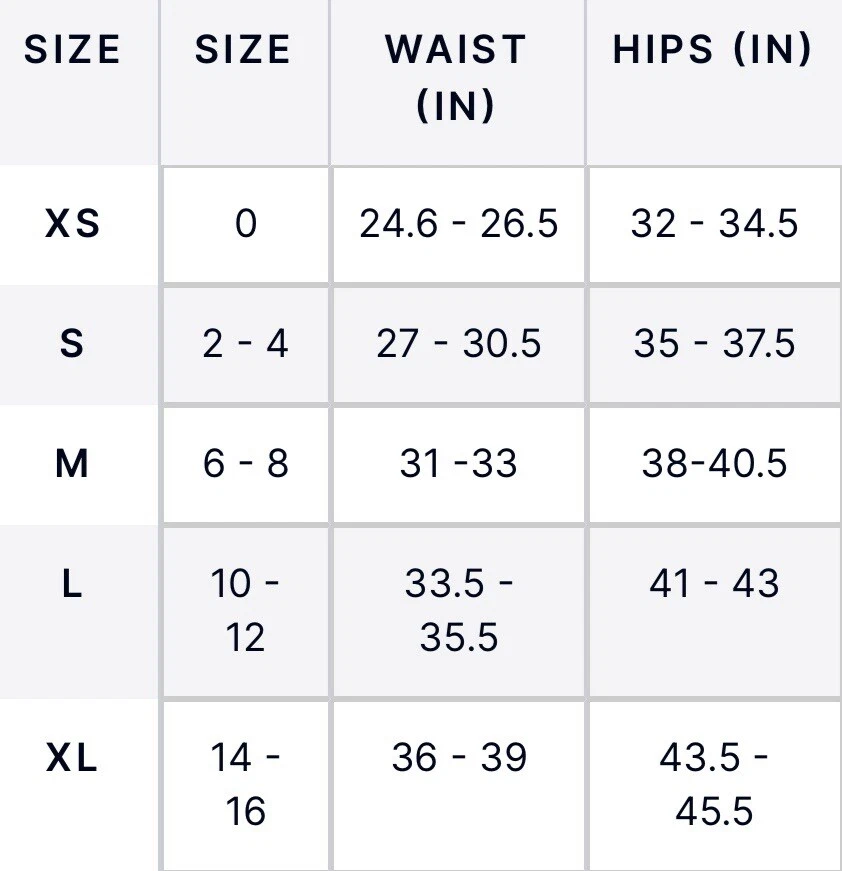Select waist range 27 - 30.5
This screenshot has width=842, height=871.
pos(459,344)
